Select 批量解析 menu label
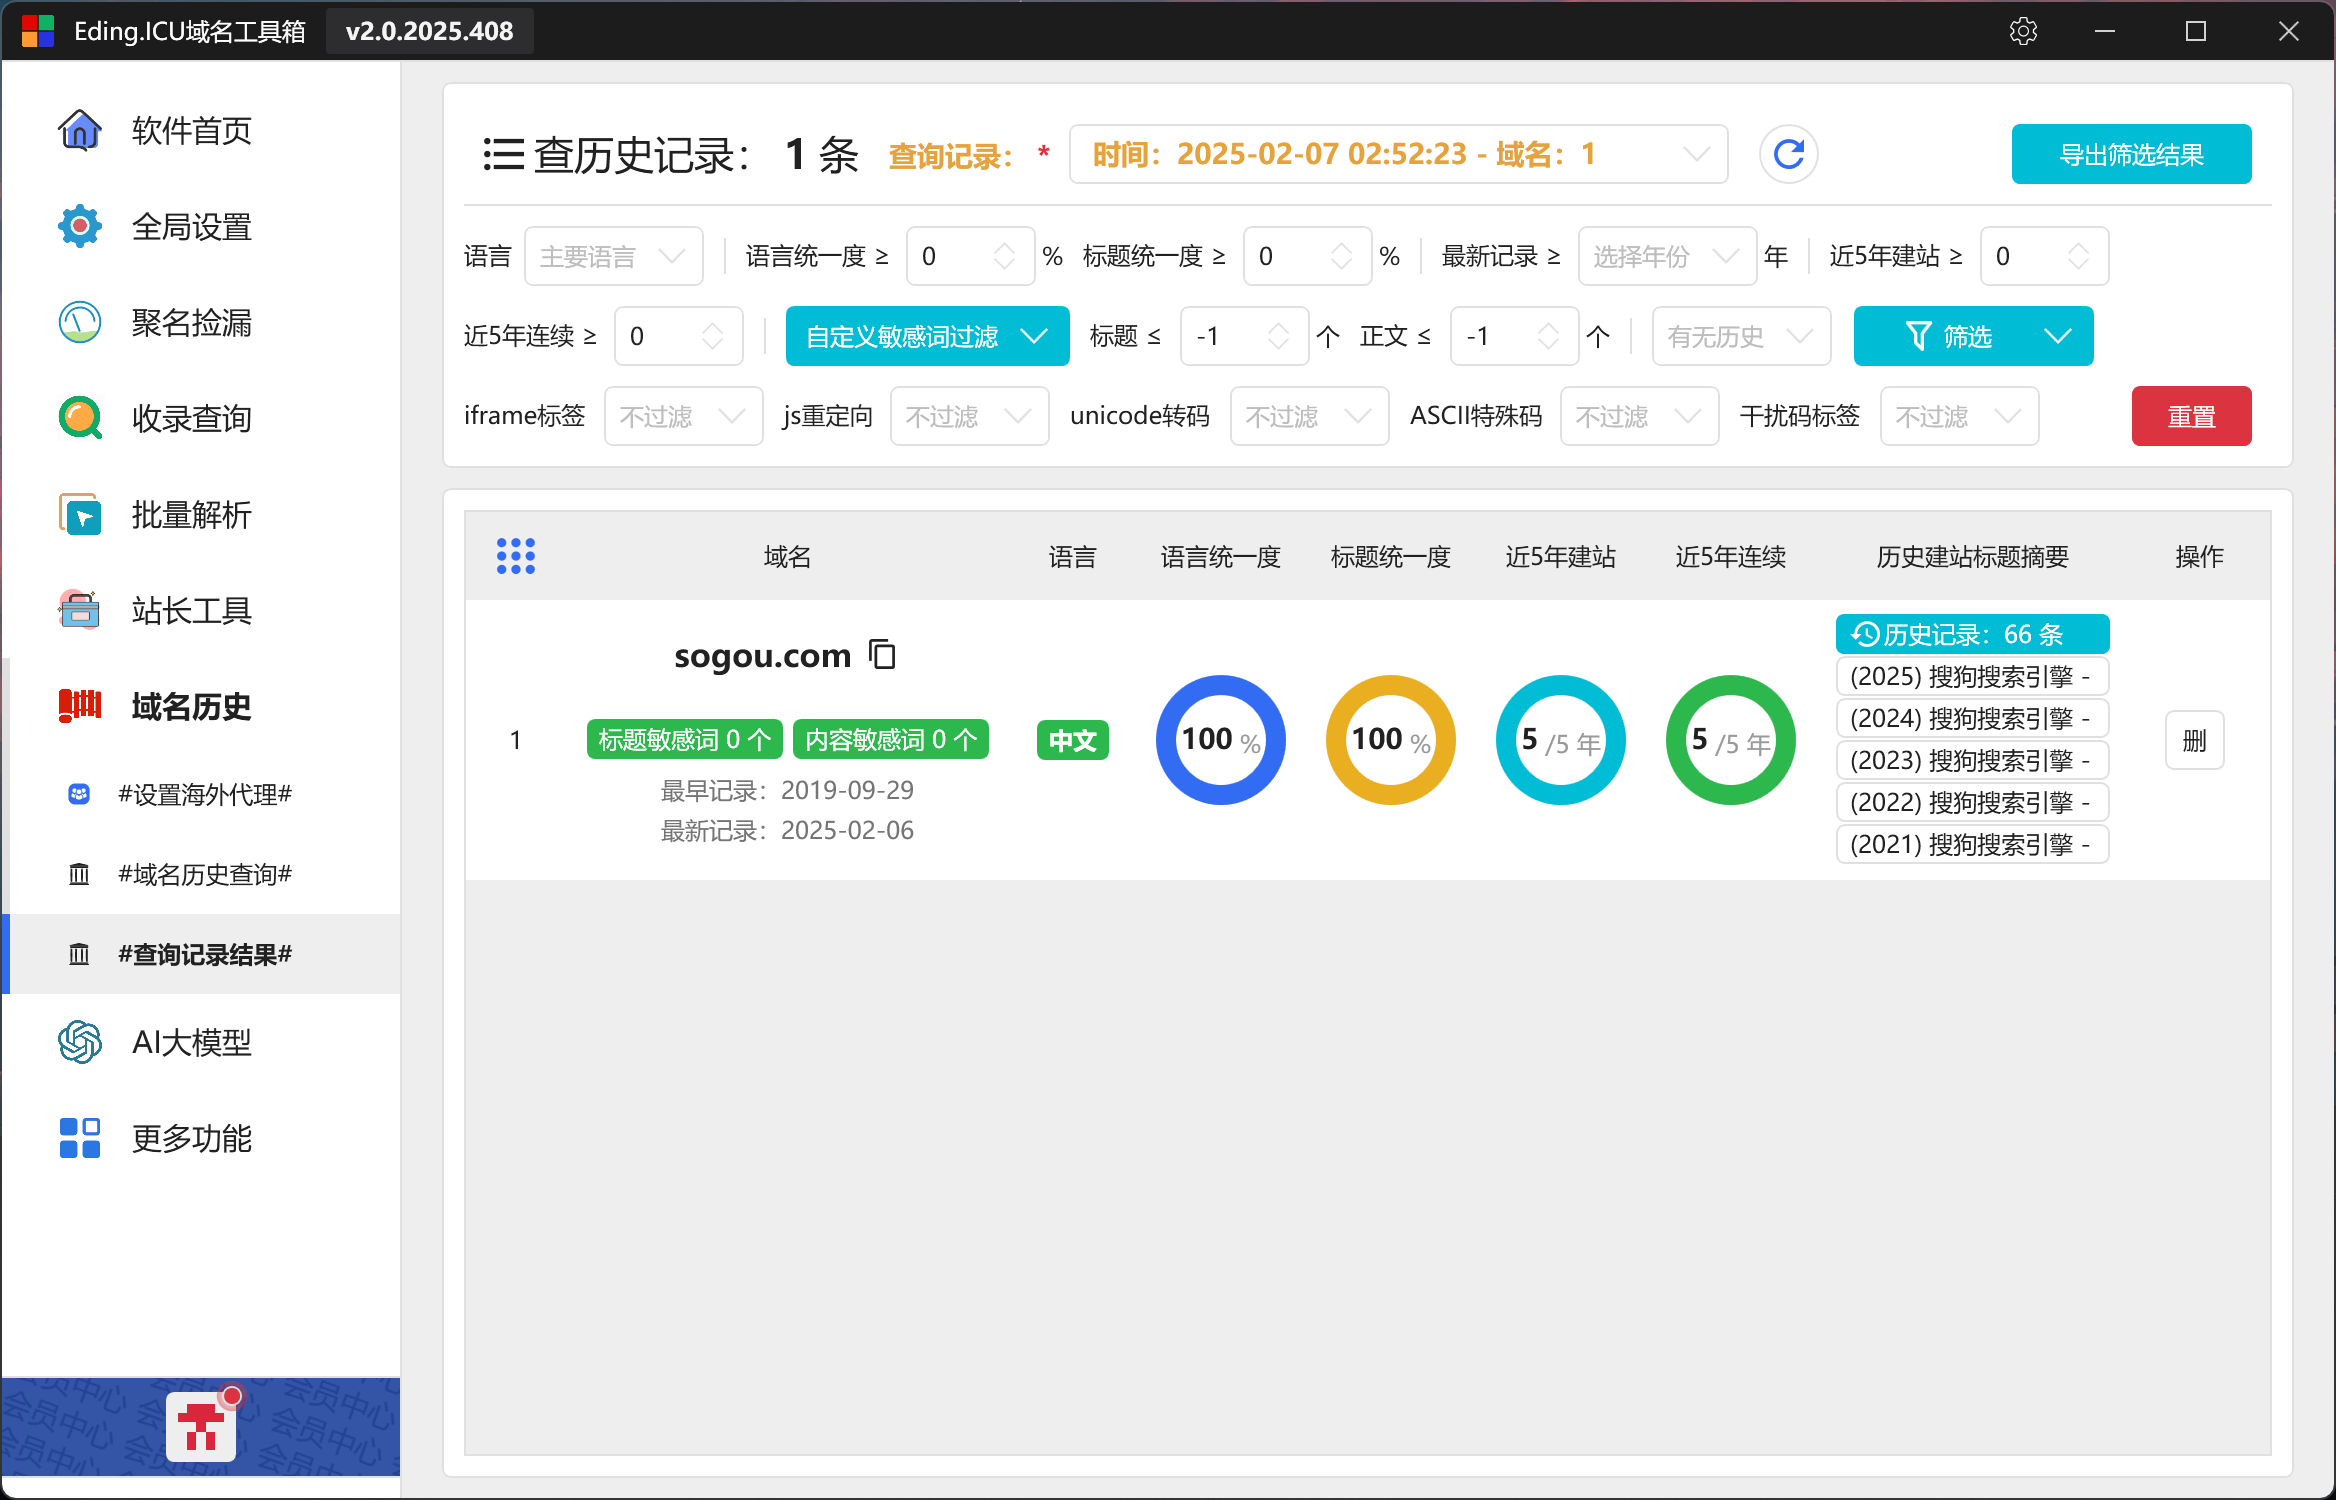2336x1500 pixels. (x=192, y=514)
